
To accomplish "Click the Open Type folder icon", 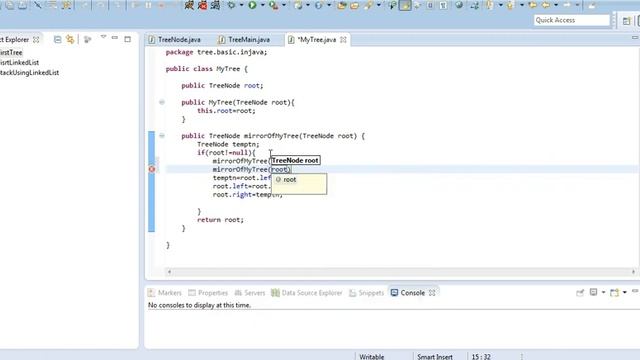I will pos(342,5).
